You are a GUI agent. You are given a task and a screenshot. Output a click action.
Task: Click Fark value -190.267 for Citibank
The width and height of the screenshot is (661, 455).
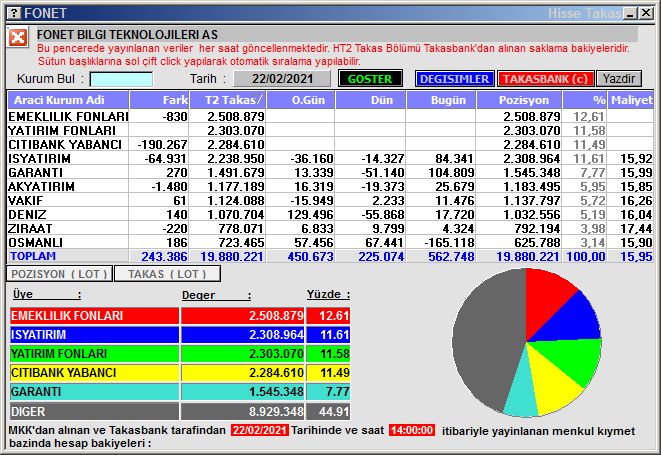[x=162, y=145]
